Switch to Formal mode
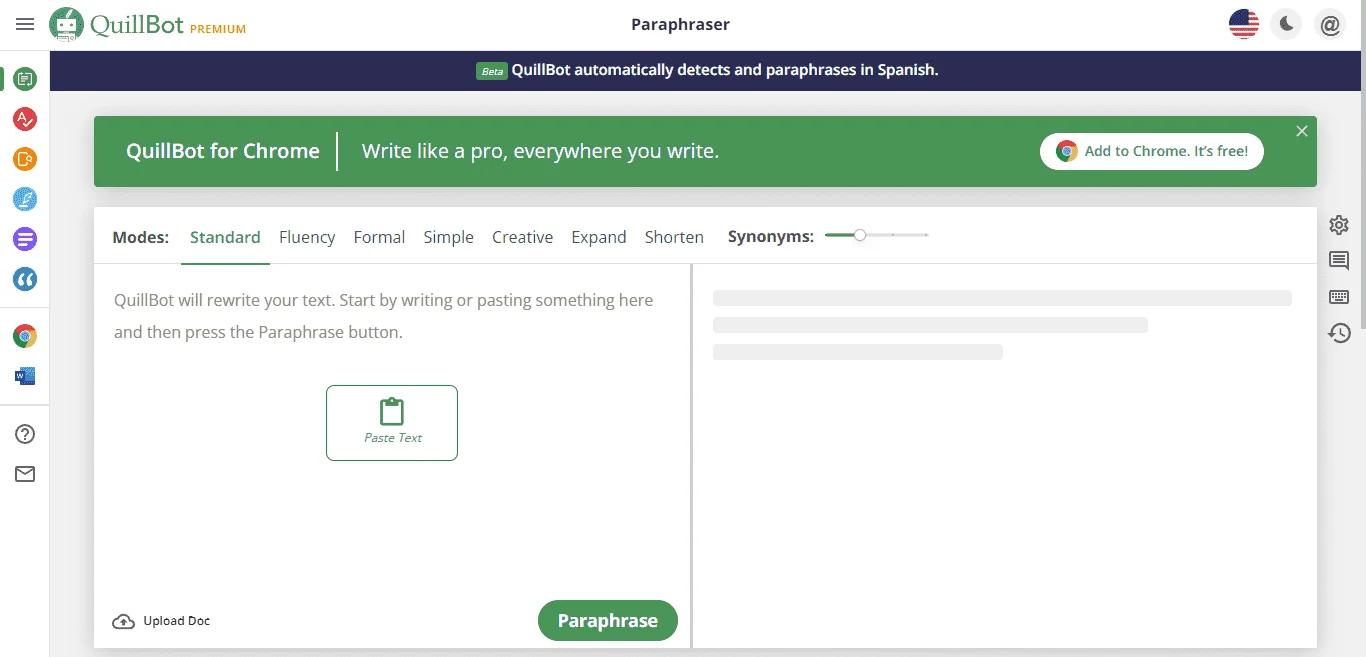The height and width of the screenshot is (657, 1366). point(379,237)
